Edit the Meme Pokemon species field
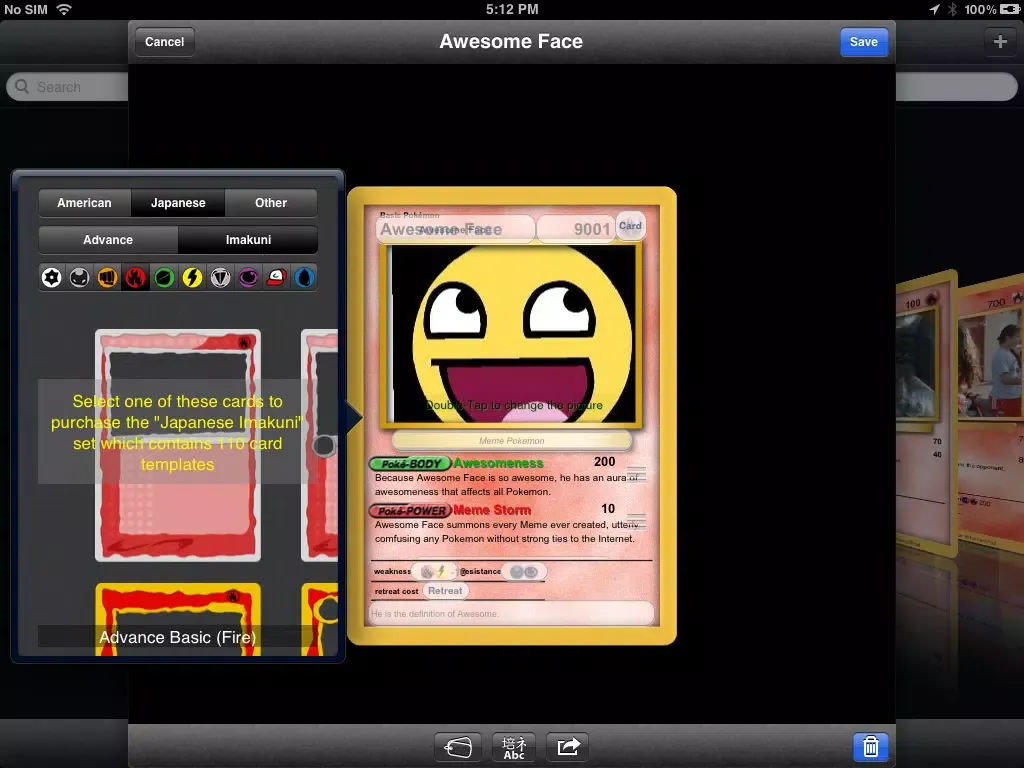1024x768 pixels. [512, 441]
